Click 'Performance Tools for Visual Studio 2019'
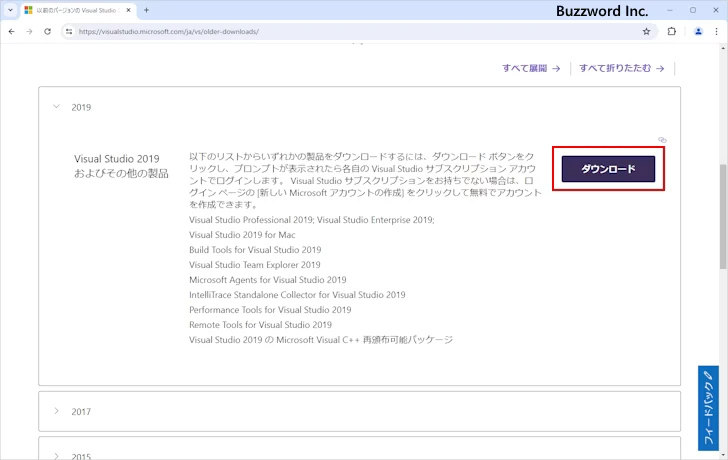Viewport: 728px width, 460px height. 270,310
